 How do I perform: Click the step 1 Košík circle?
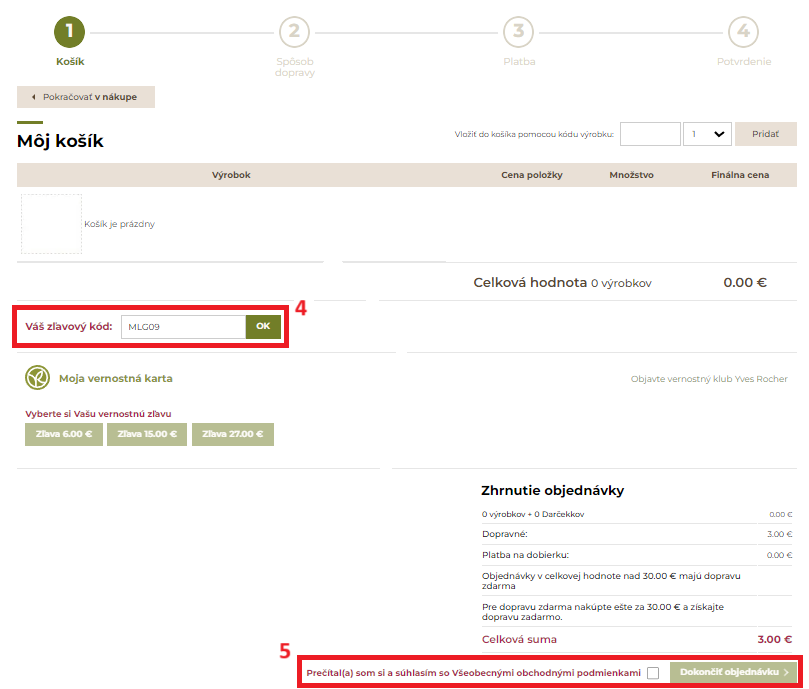coord(70,31)
